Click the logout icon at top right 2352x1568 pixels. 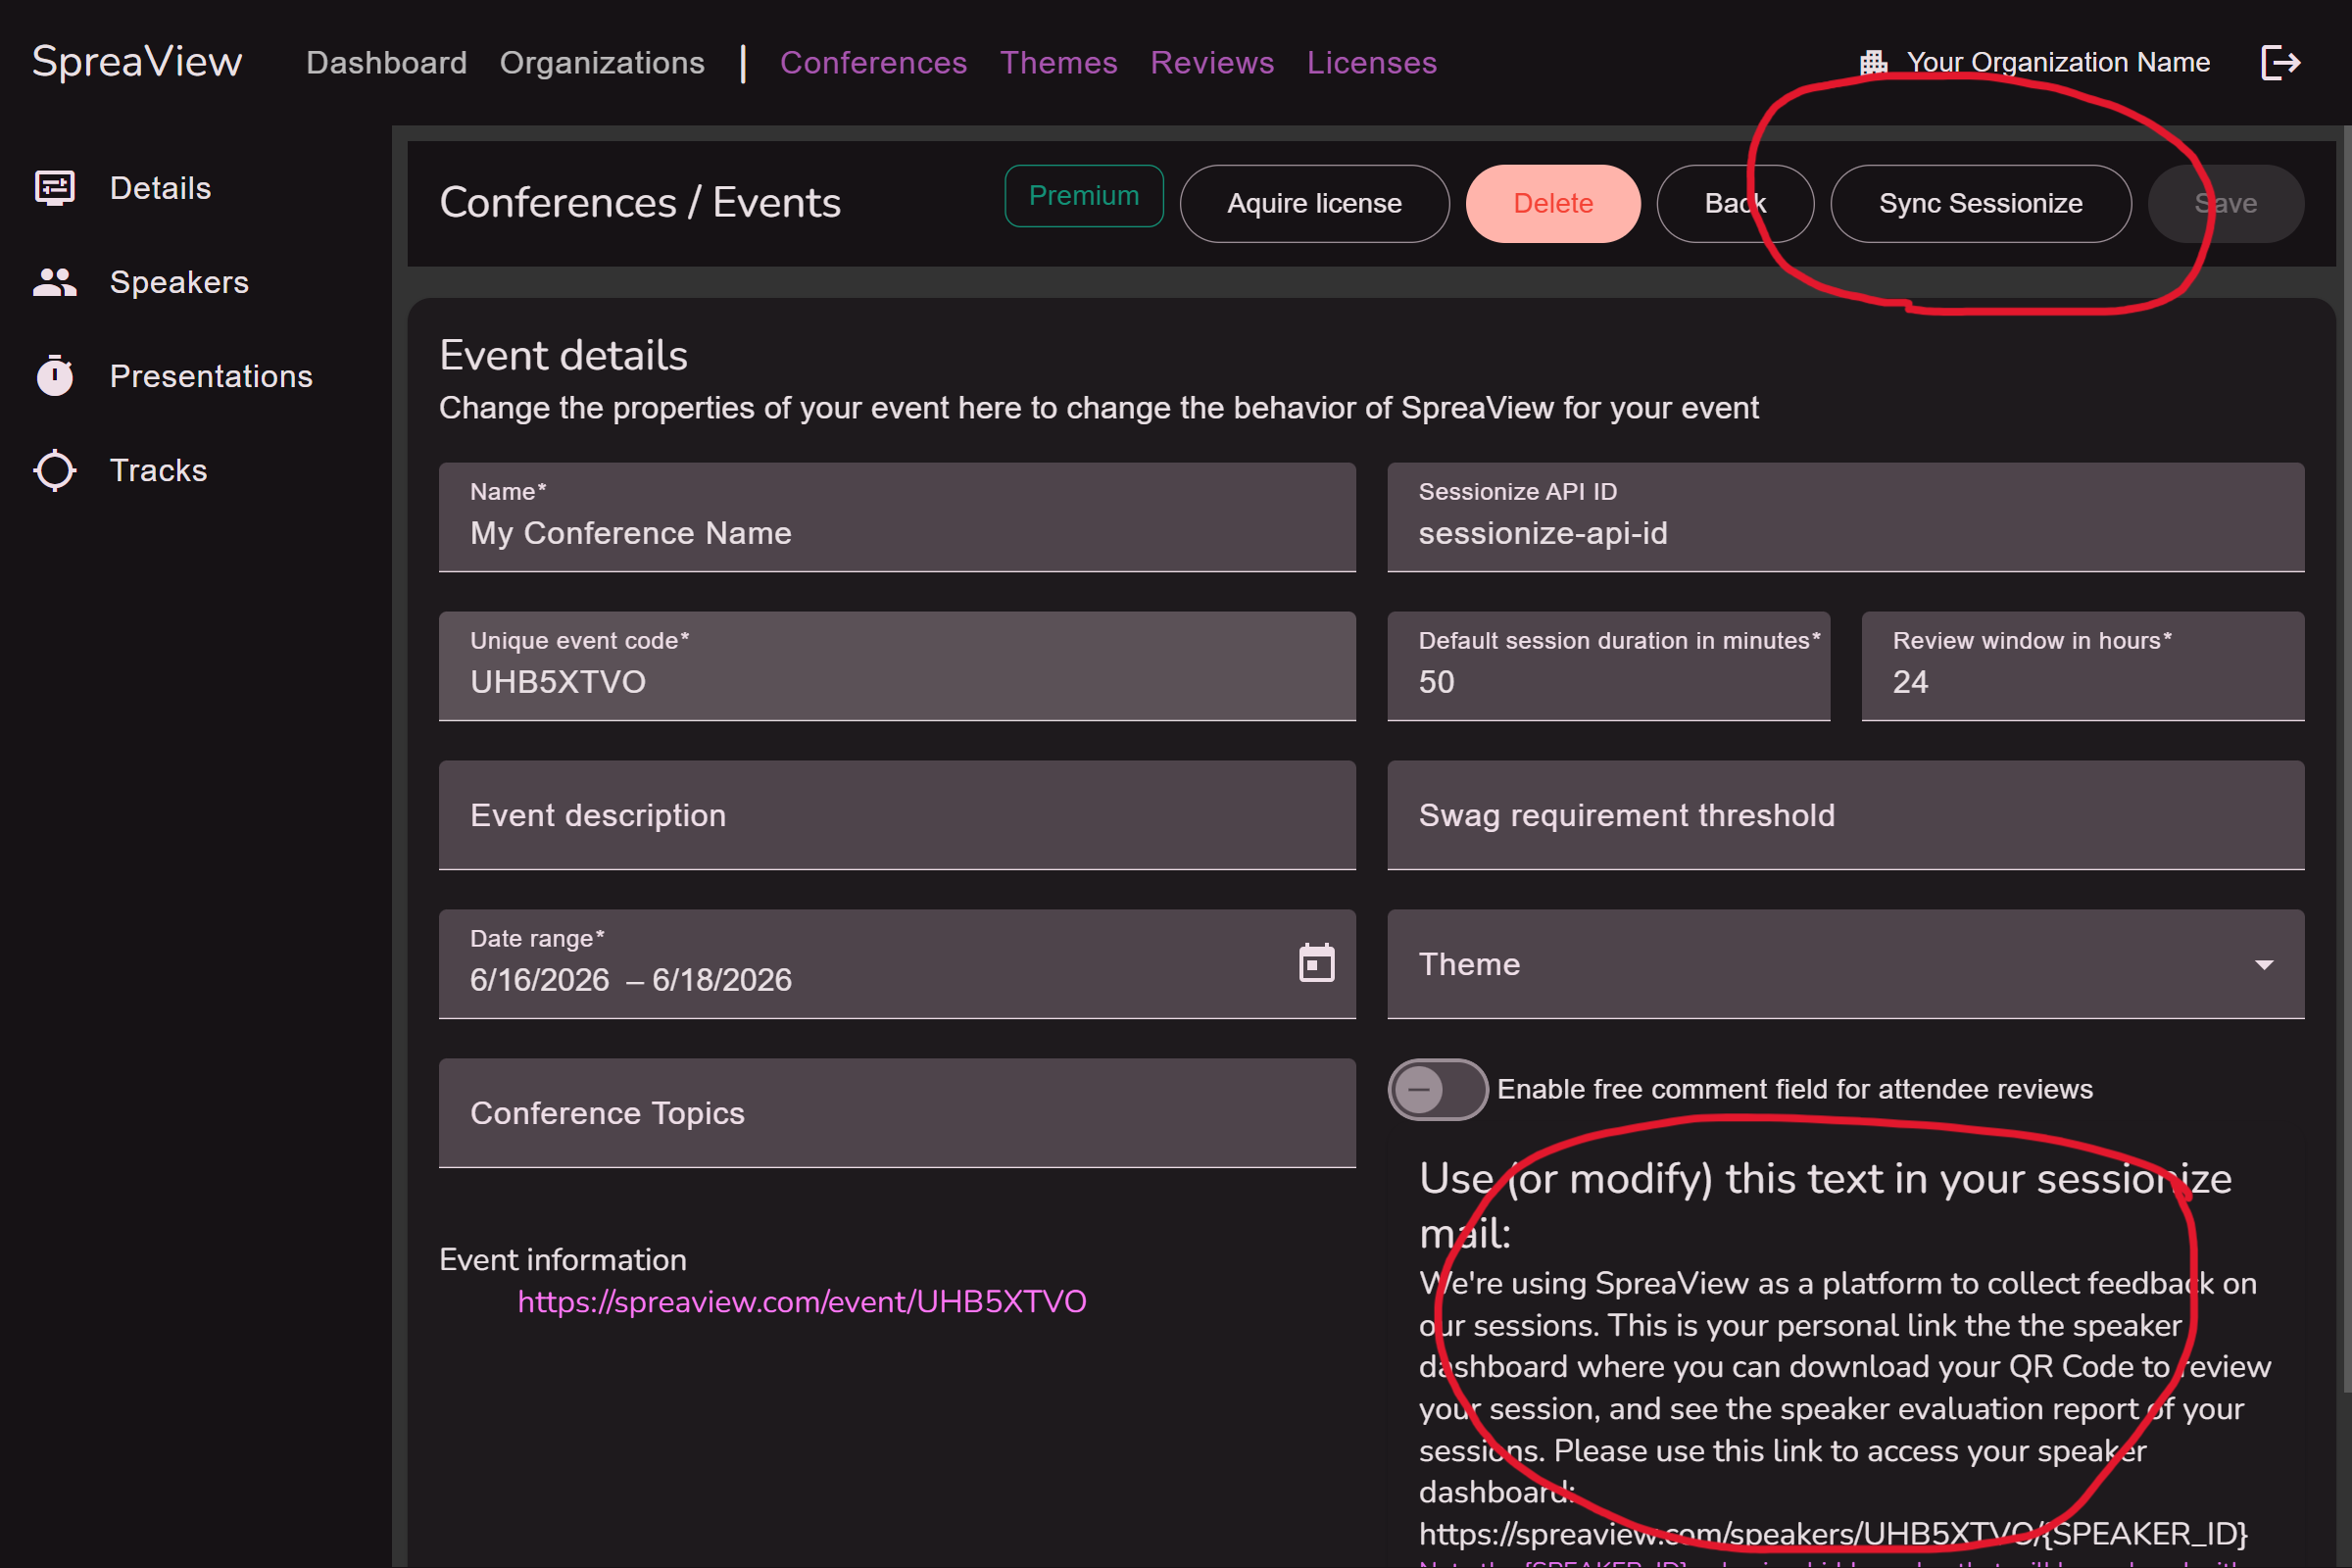click(2280, 63)
